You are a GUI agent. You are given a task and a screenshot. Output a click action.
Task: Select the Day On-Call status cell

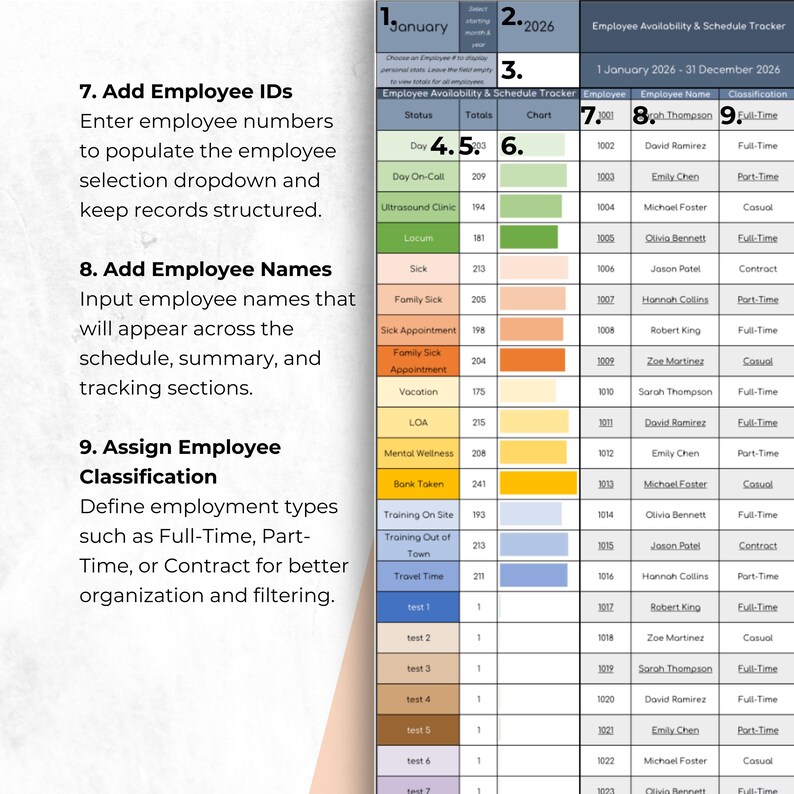pyautogui.click(x=418, y=177)
